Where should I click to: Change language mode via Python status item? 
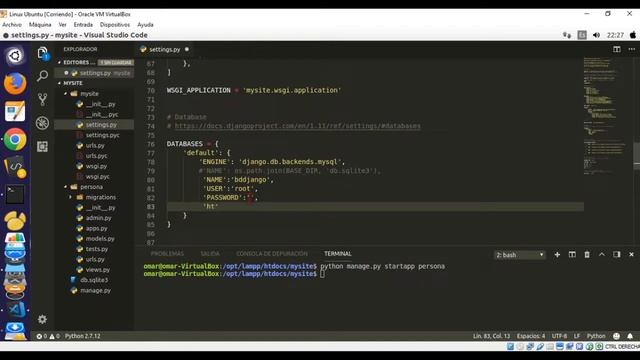click(596, 336)
